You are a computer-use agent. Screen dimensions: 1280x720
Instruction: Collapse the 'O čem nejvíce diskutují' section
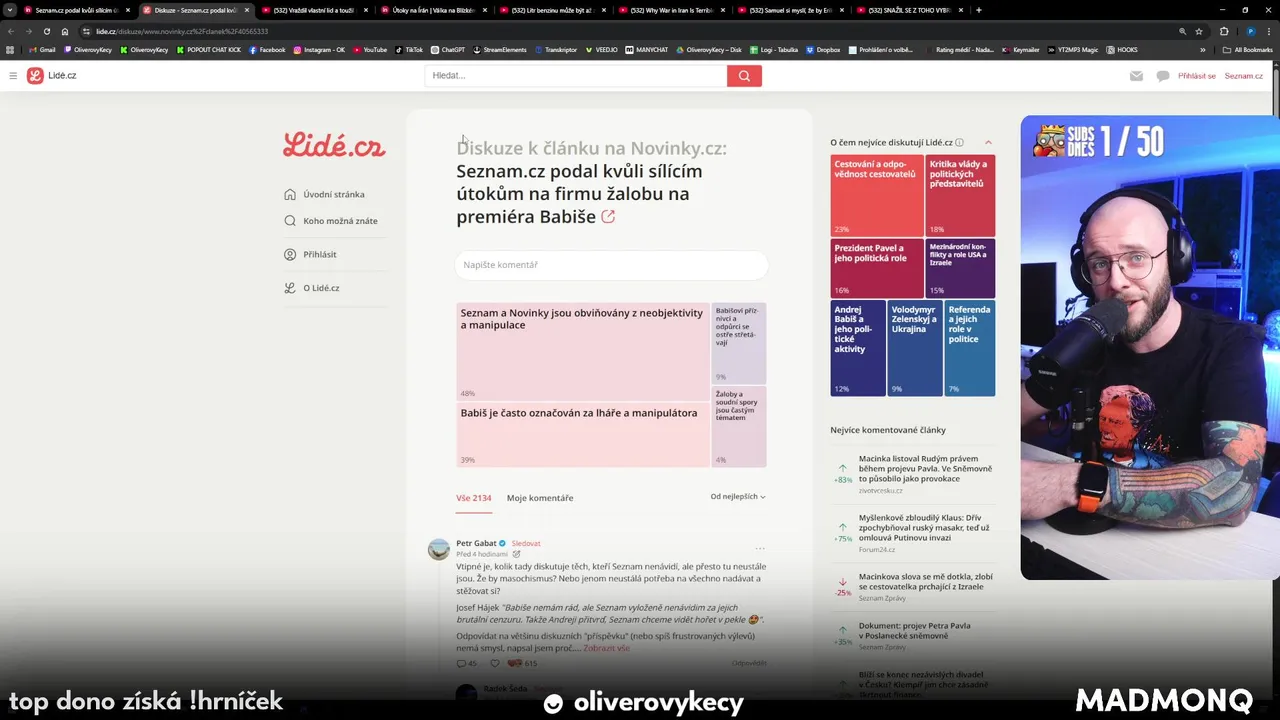point(988,143)
